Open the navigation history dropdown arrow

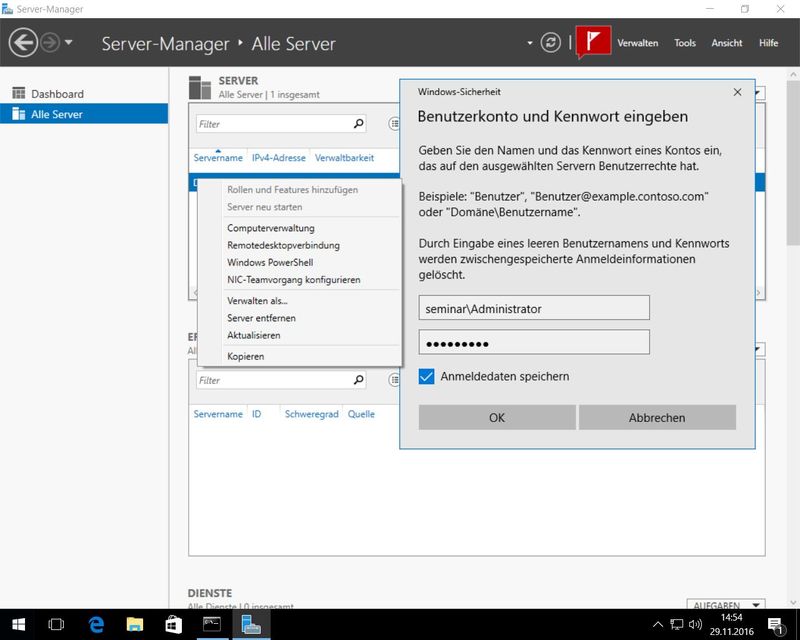[69, 43]
